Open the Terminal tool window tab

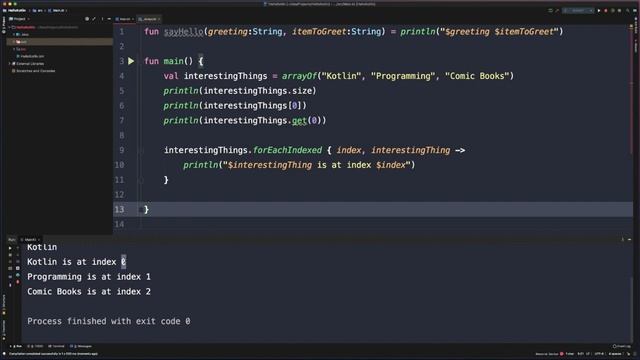(56, 346)
